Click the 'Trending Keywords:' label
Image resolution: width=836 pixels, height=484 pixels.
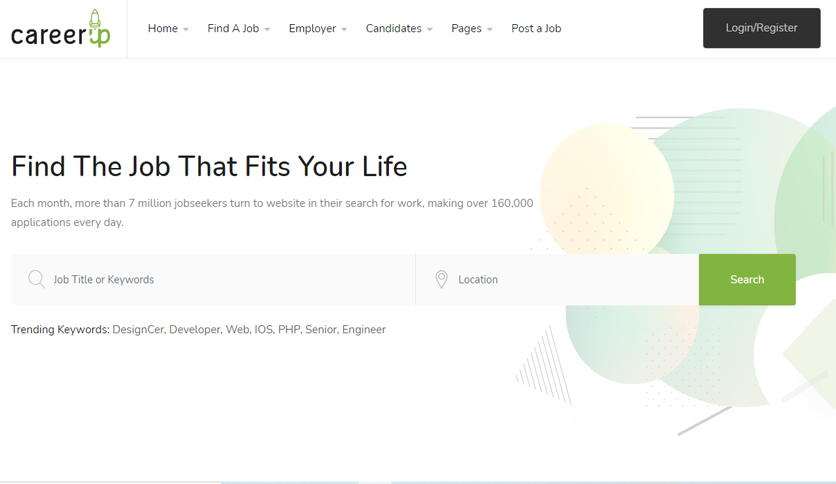(x=60, y=329)
